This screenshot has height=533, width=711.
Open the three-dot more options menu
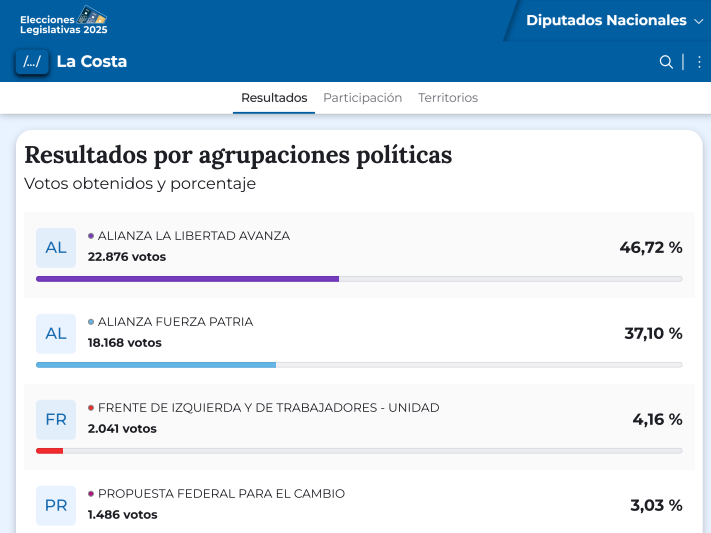(699, 62)
